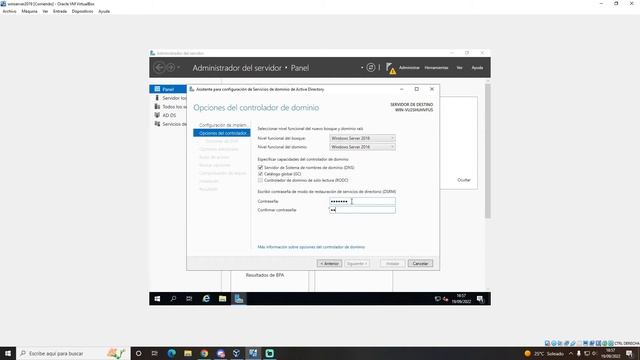Image resolution: width=640 pixels, height=360 pixels.
Task: Open host notification center icon
Action: (x=629, y=353)
